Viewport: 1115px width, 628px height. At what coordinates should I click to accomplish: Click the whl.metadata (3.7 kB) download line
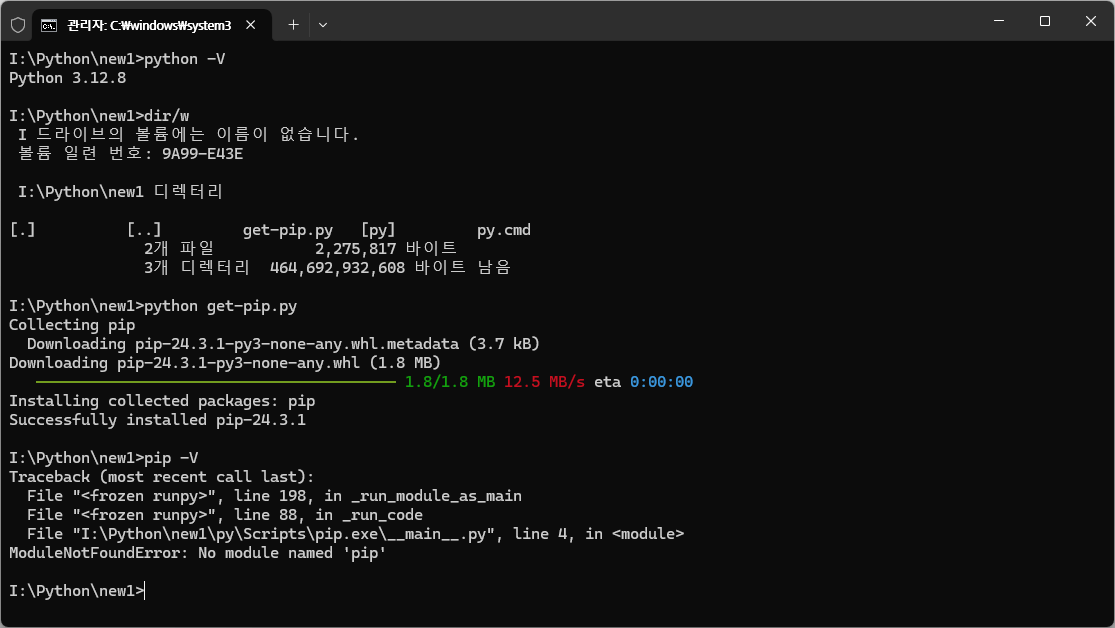click(283, 344)
